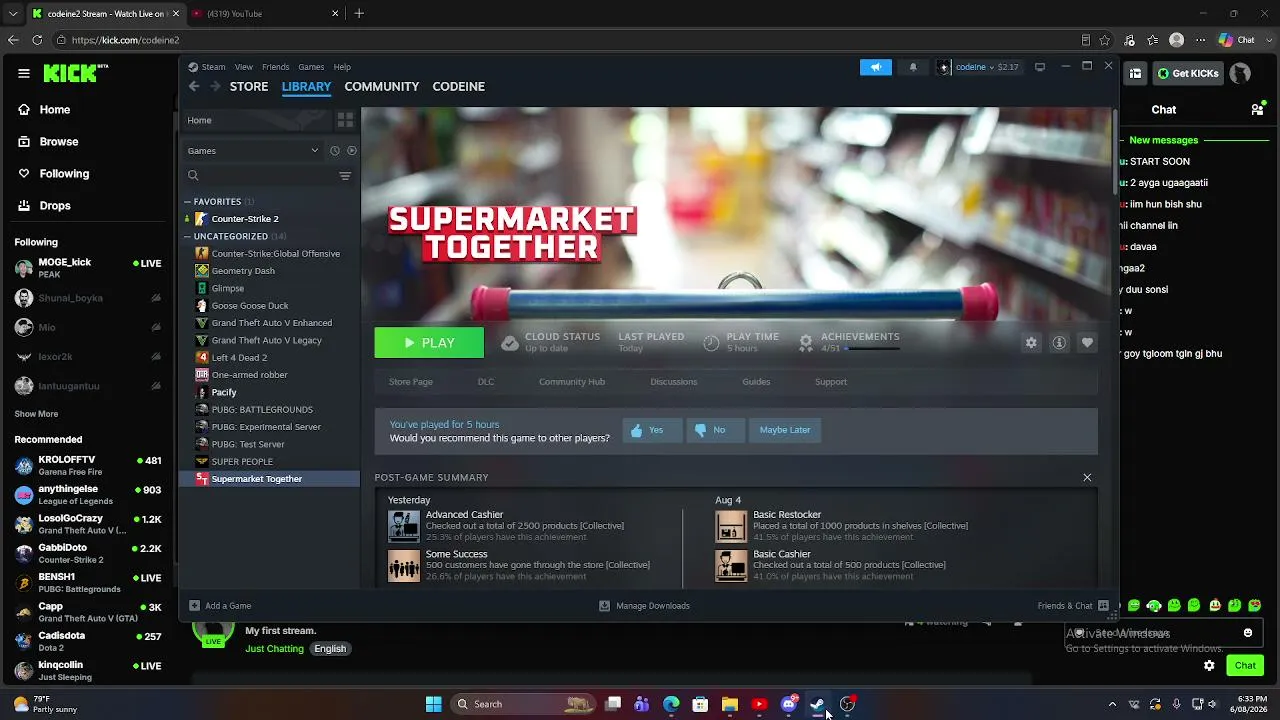Click the Steam library search field
Image resolution: width=1280 pixels, height=720 pixels.
click(x=262, y=176)
